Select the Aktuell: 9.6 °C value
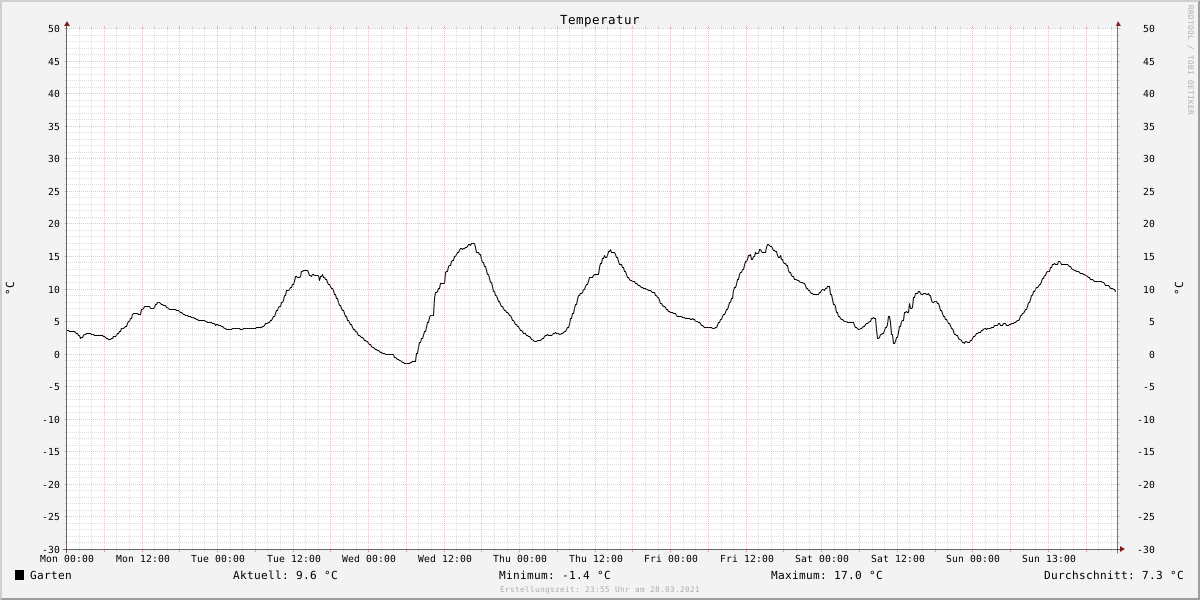1200x600 pixels. pos(286,575)
